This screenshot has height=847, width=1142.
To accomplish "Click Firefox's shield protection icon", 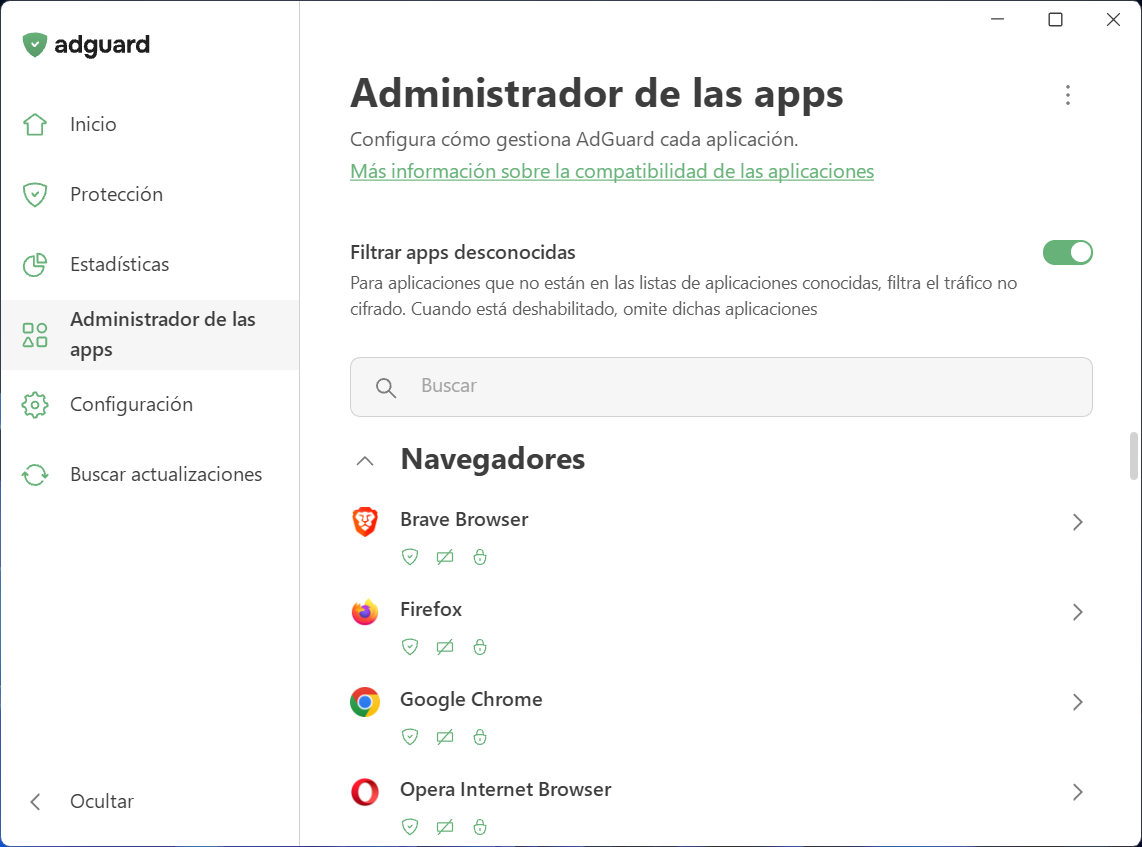I will [410, 647].
